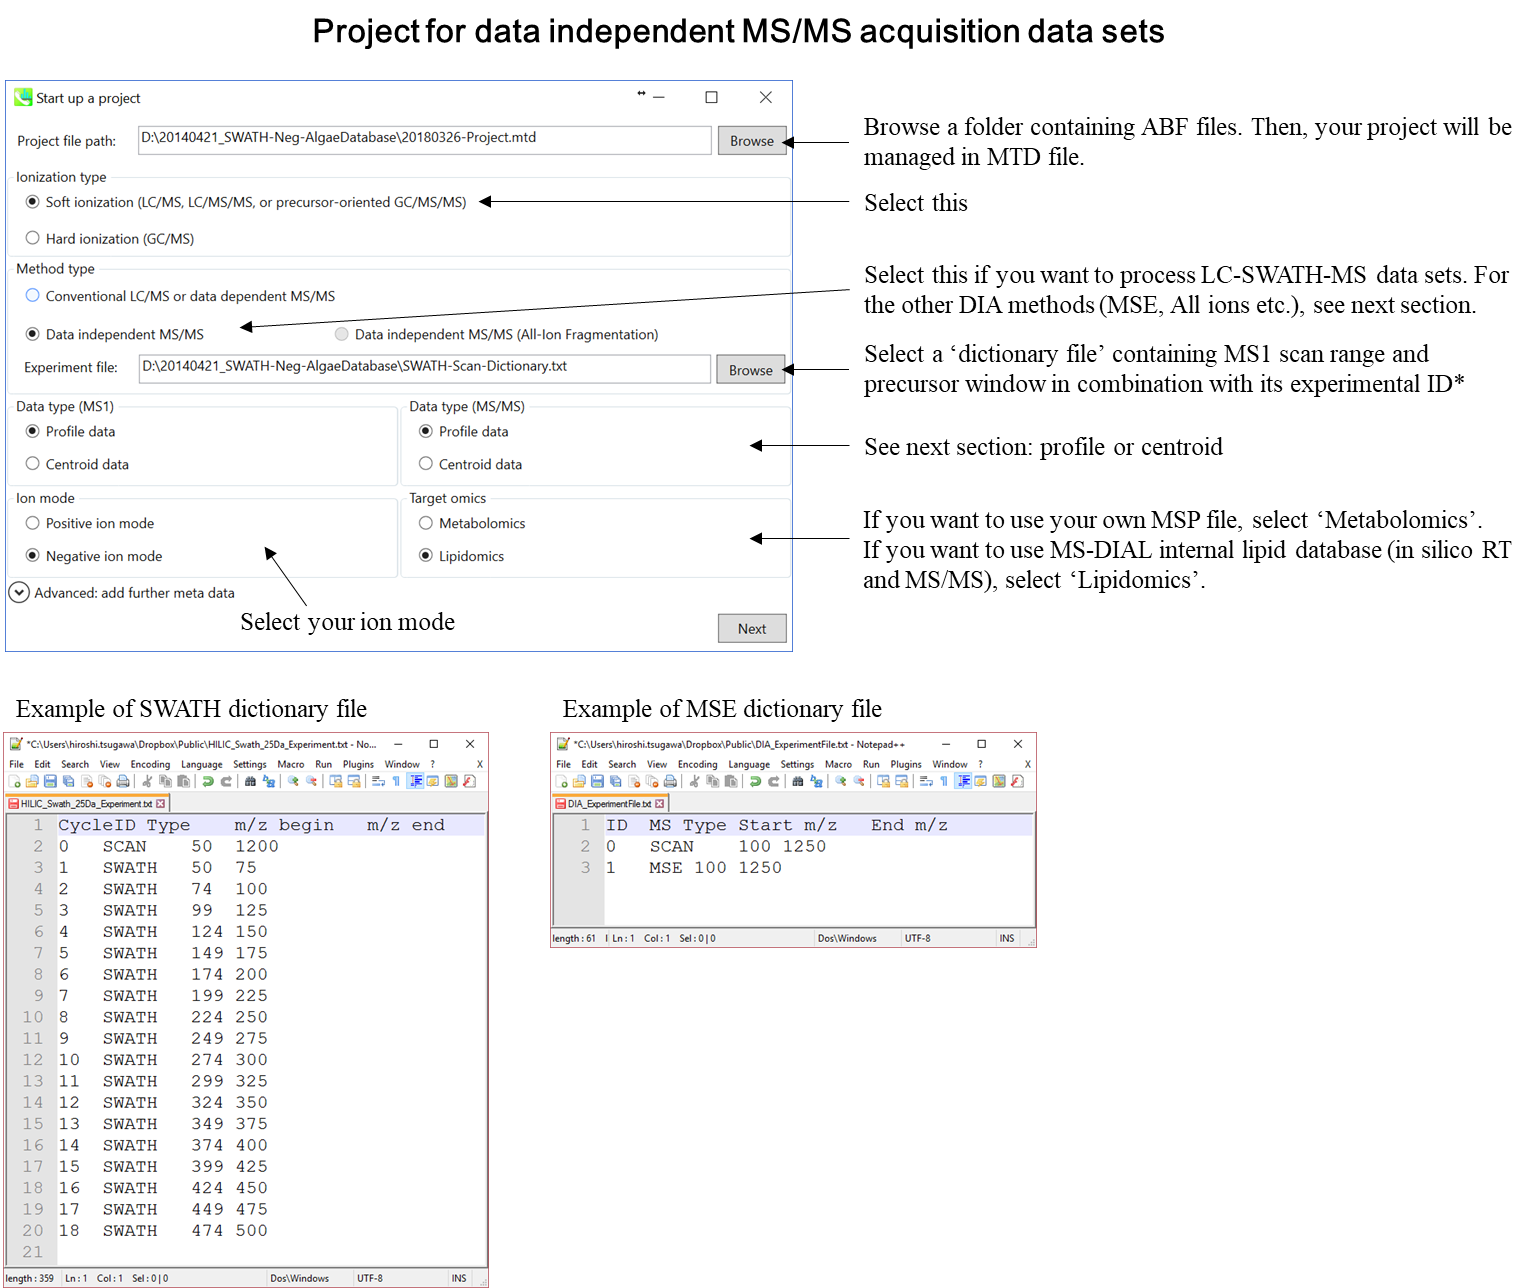
Task: Click Browse button next to Experiment file
Action: tap(751, 370)
